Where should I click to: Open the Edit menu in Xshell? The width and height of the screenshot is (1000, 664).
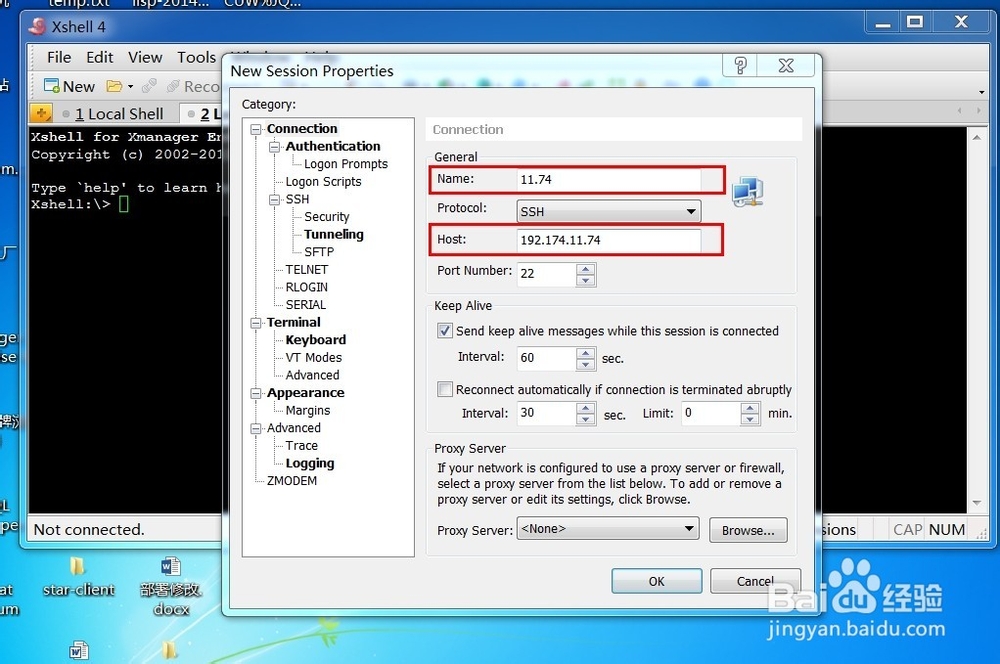pyautogui.click(x=99, y=57)
